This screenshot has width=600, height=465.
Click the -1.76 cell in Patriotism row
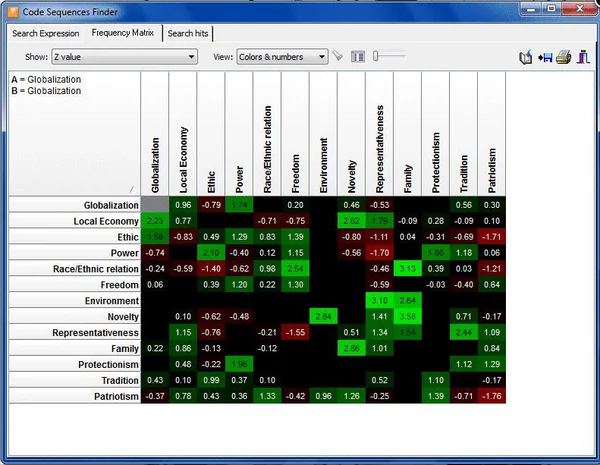click(x=492, y=396)
